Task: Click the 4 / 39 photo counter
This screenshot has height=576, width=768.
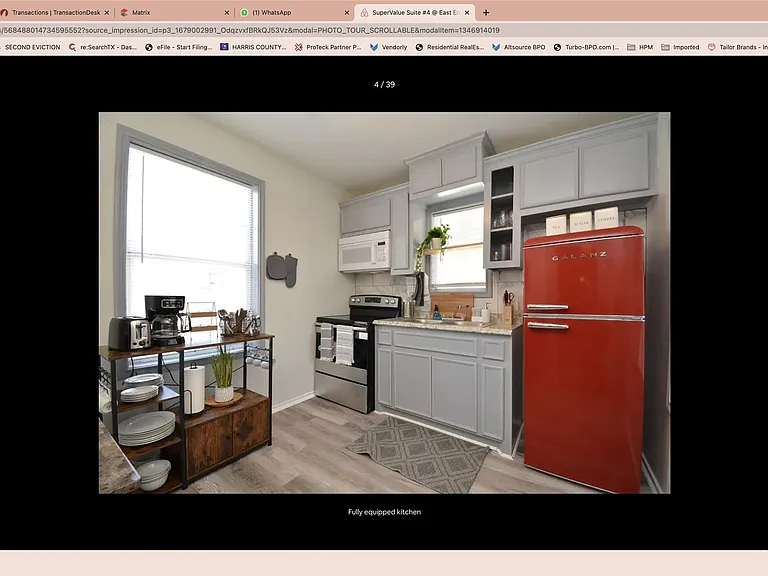Action: (384, 85)
